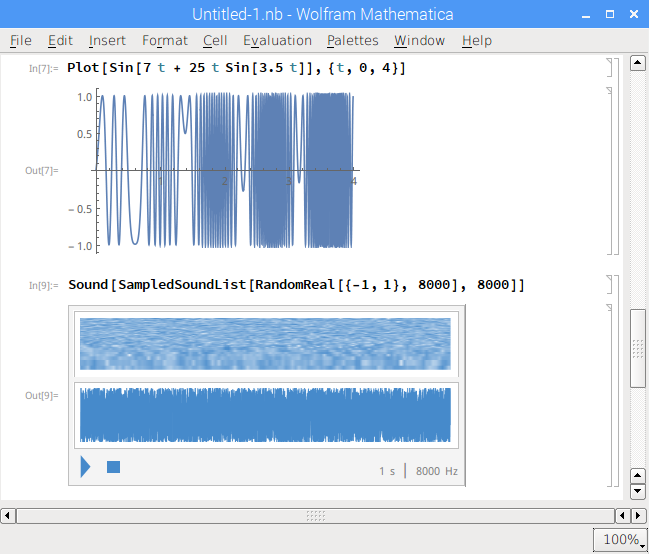Open the 100% magnification dropdown
The width and height of the screenshot is (649, 554).
tap(621, 540)
